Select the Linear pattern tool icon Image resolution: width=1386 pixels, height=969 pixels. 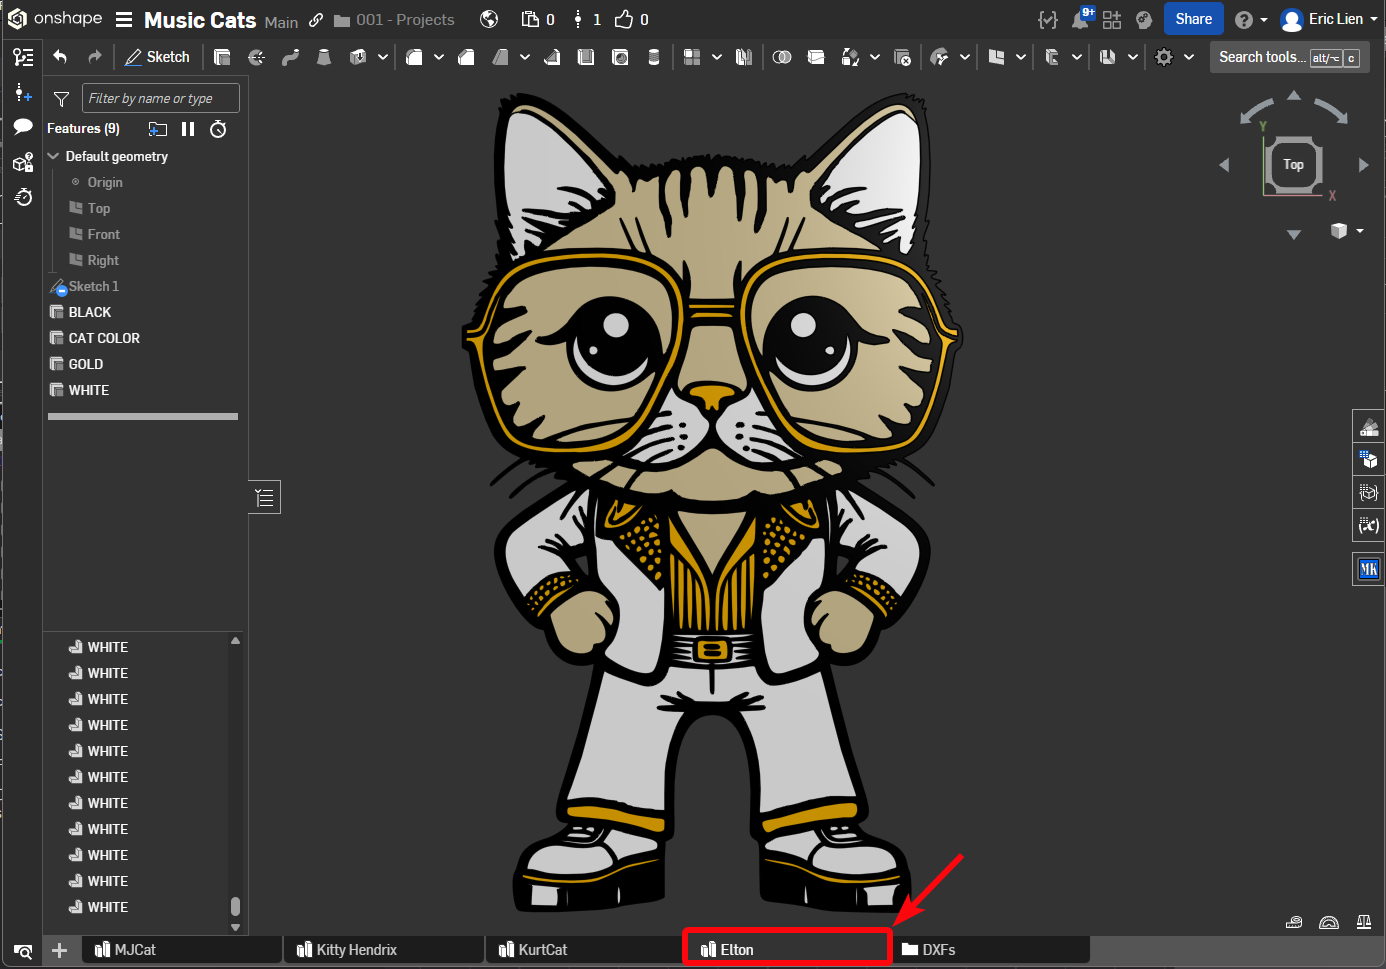[x=692, y=57]
